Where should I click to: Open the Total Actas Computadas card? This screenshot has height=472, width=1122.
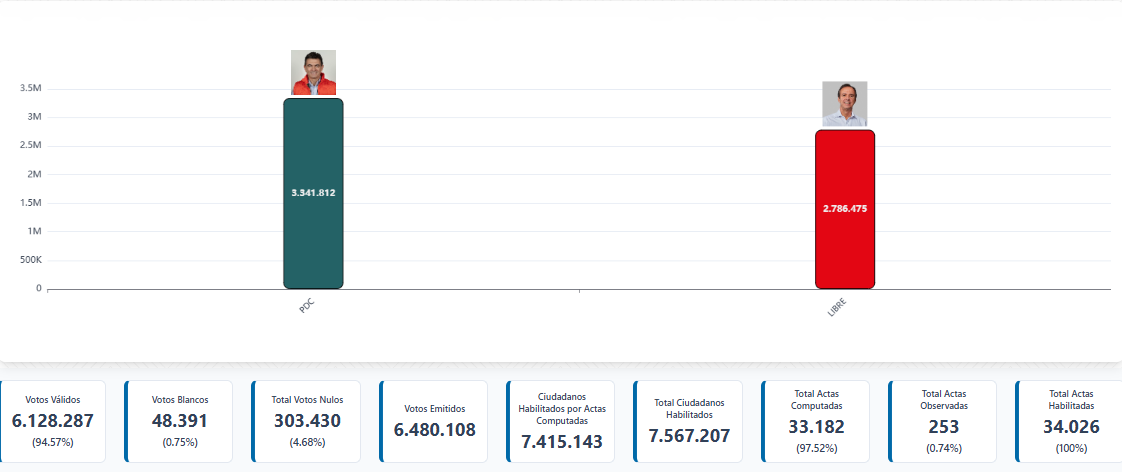[815, 421]
